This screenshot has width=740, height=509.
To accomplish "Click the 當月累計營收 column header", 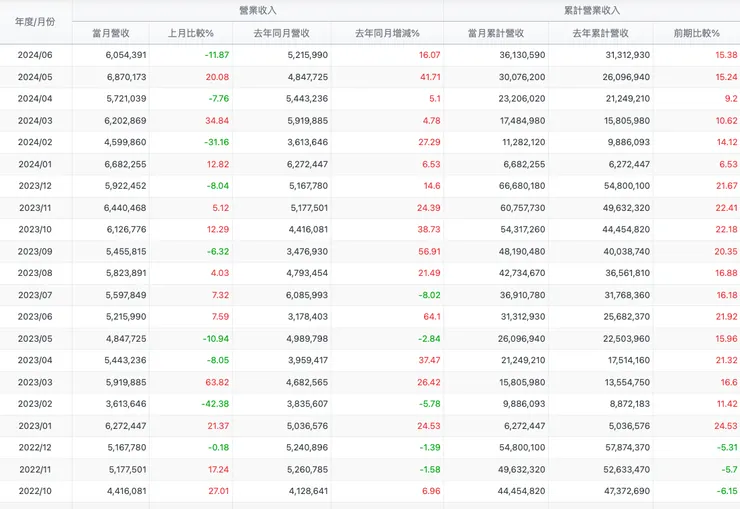I will (496, 33).
